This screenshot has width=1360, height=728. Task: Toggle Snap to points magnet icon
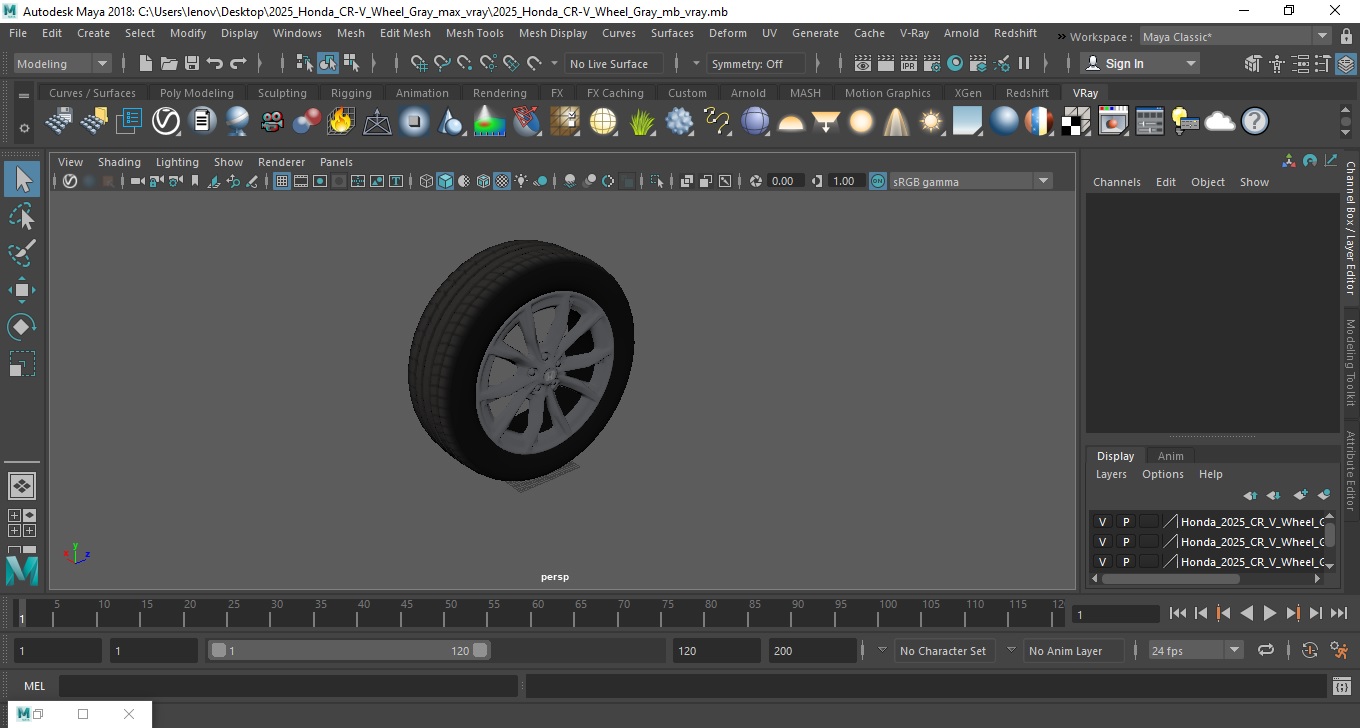[465, 63]
